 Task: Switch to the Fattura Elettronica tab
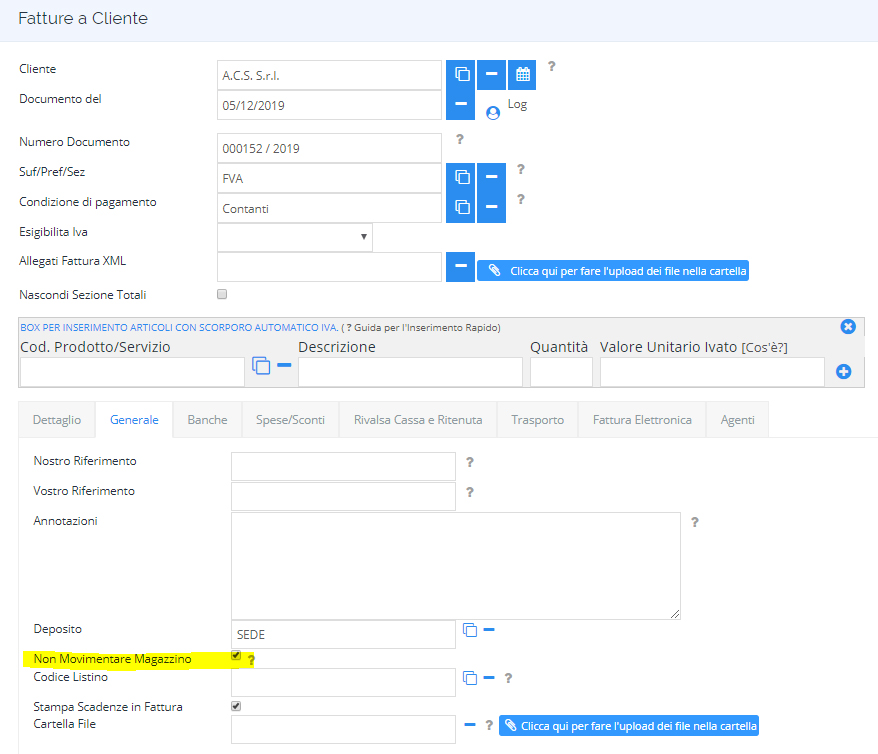(x=642, y=420)
